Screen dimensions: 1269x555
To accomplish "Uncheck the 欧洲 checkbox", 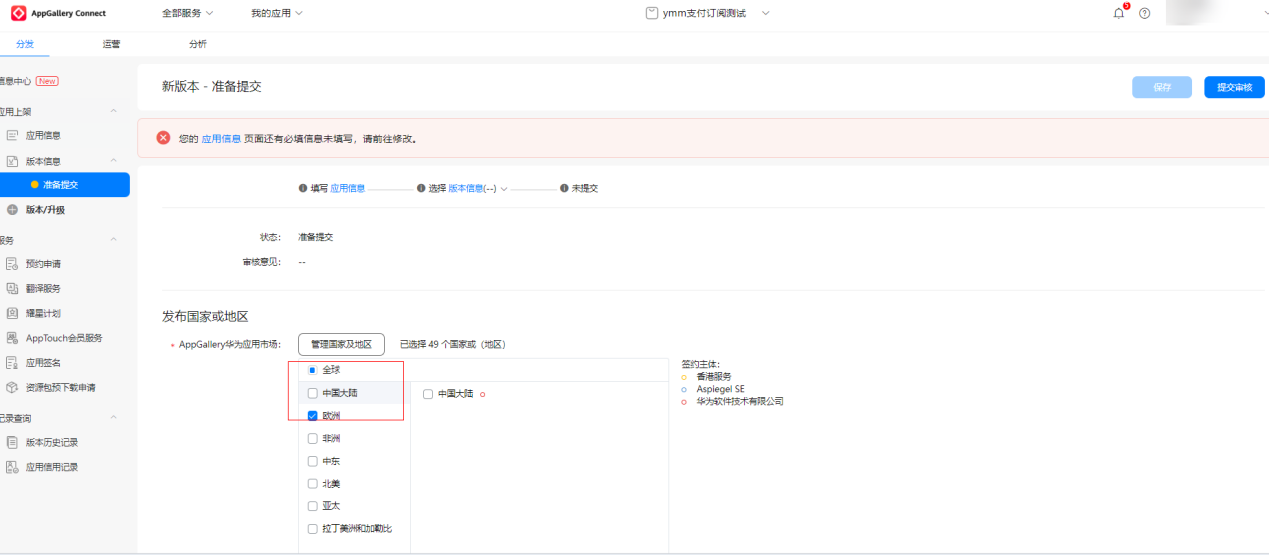I will point(313,415).
